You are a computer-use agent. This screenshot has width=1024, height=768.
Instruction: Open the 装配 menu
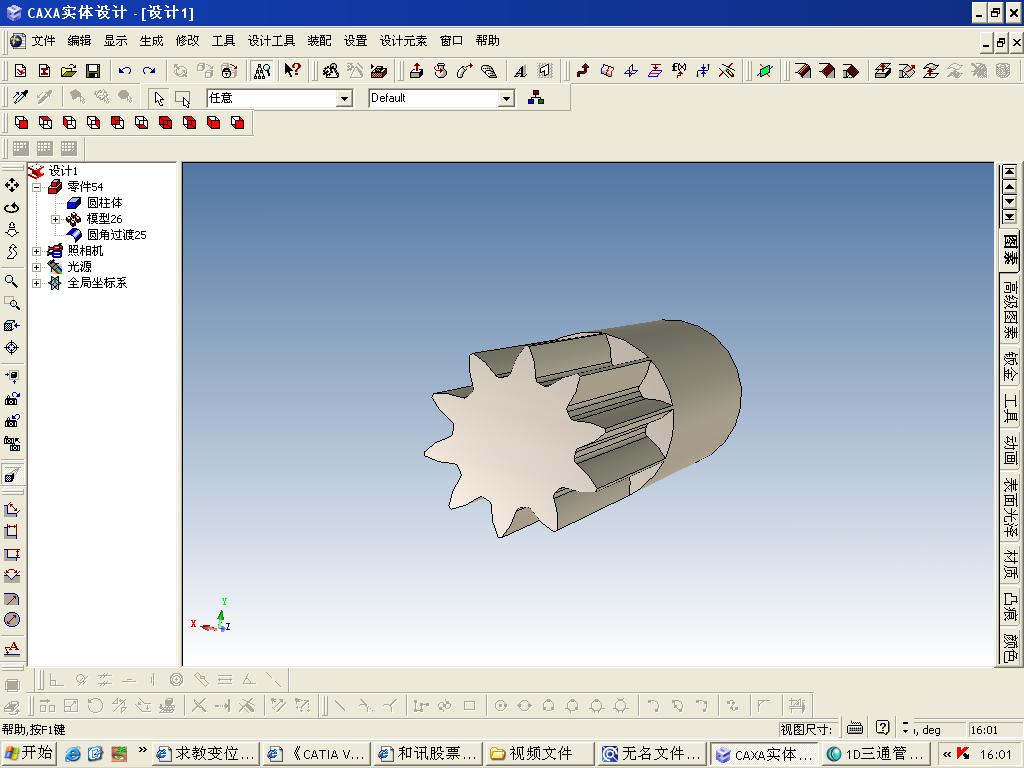point(319,40)
